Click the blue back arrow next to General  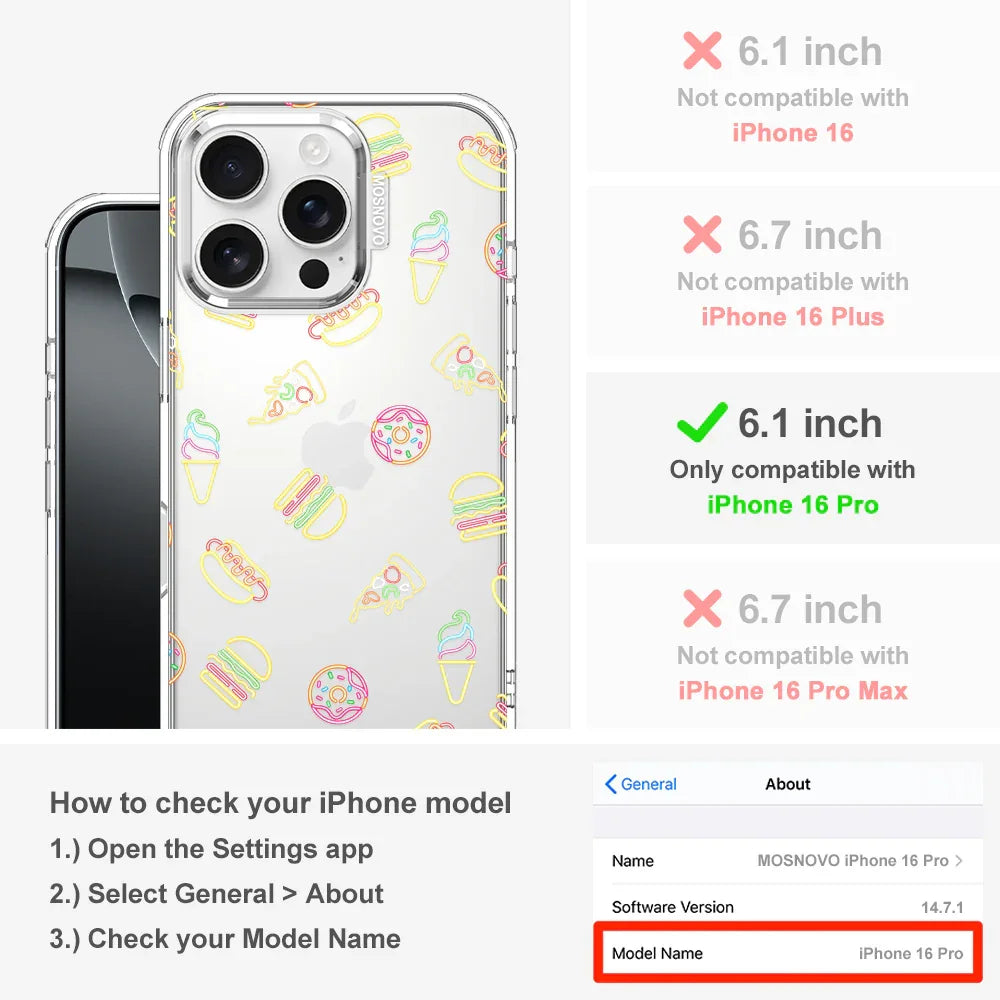coord(610,784)
